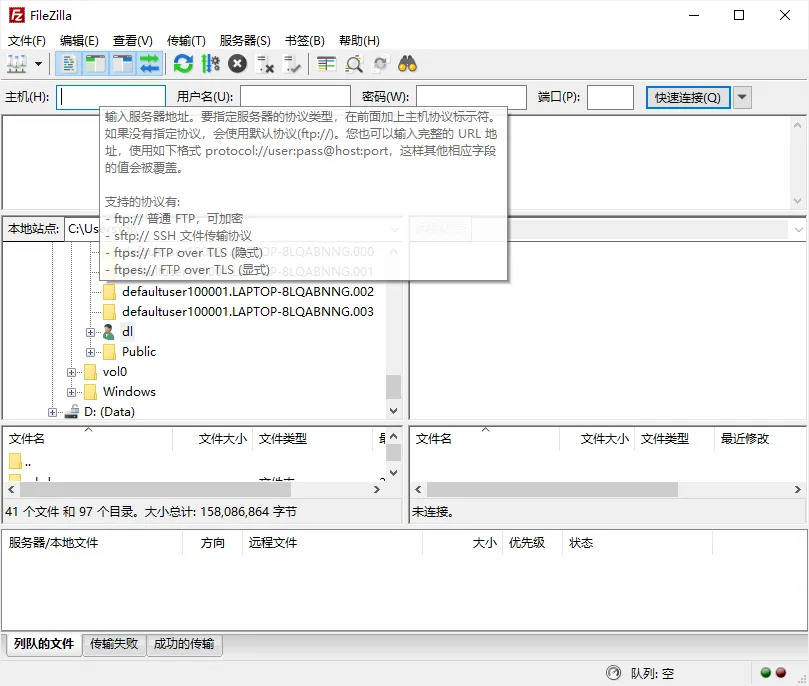Select the vol0 folder
This screenshot has width=809, height=686.
tap(115, 372)
